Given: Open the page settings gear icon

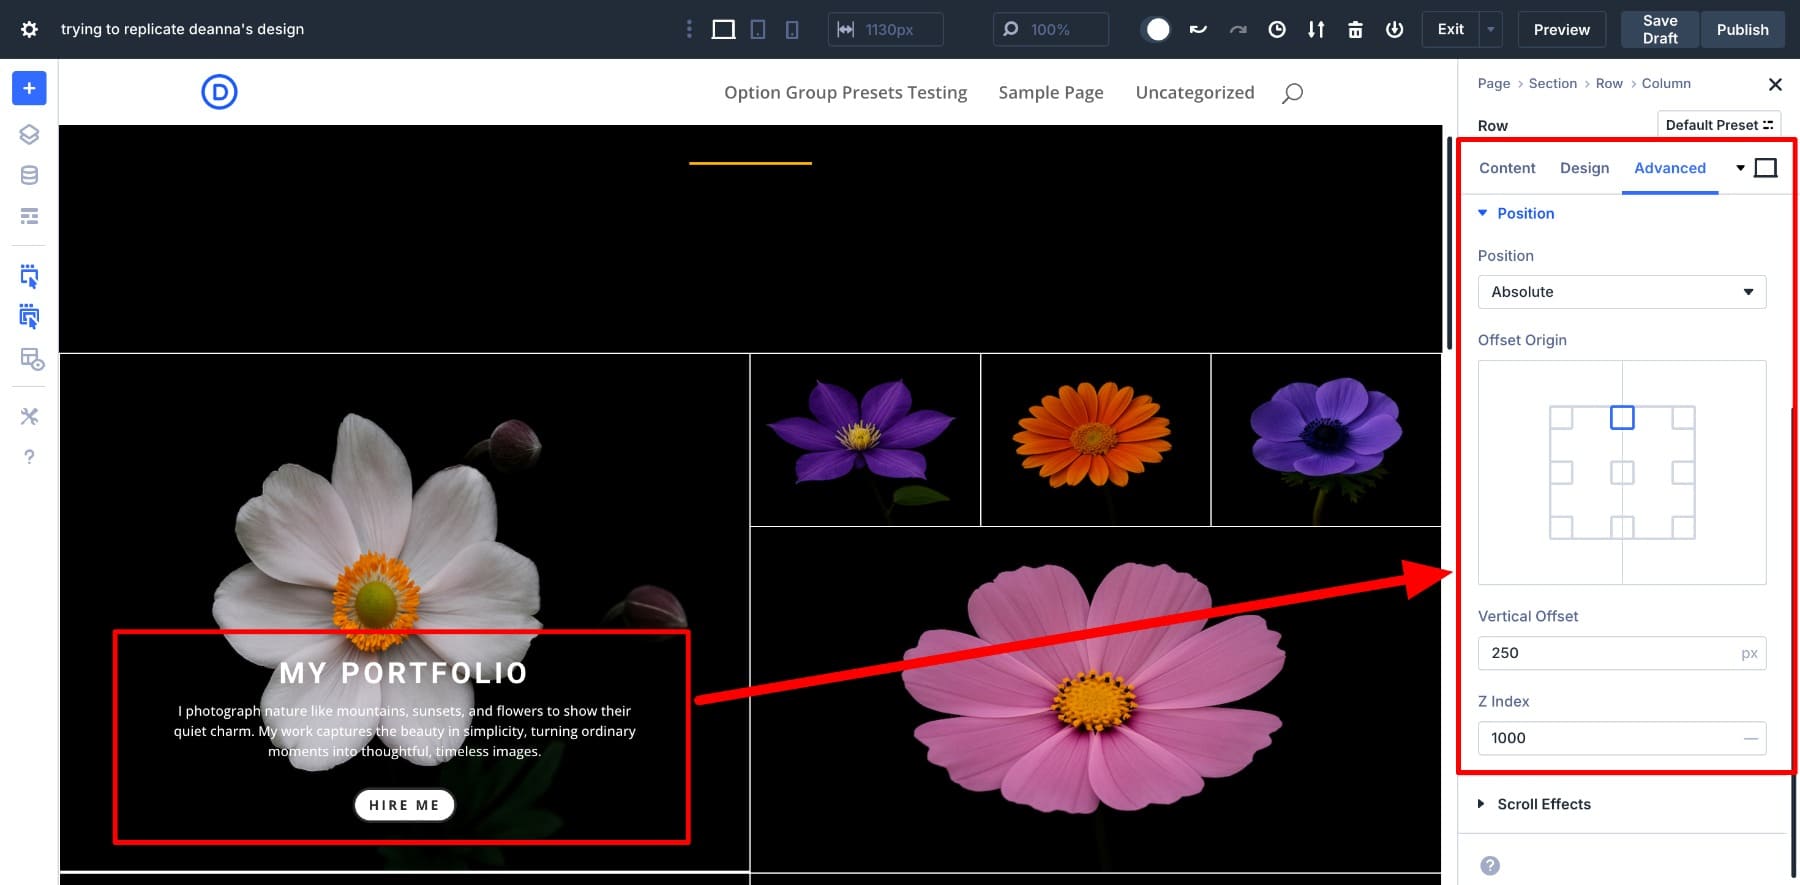Looking at the screenshot, I should (29, 29).
